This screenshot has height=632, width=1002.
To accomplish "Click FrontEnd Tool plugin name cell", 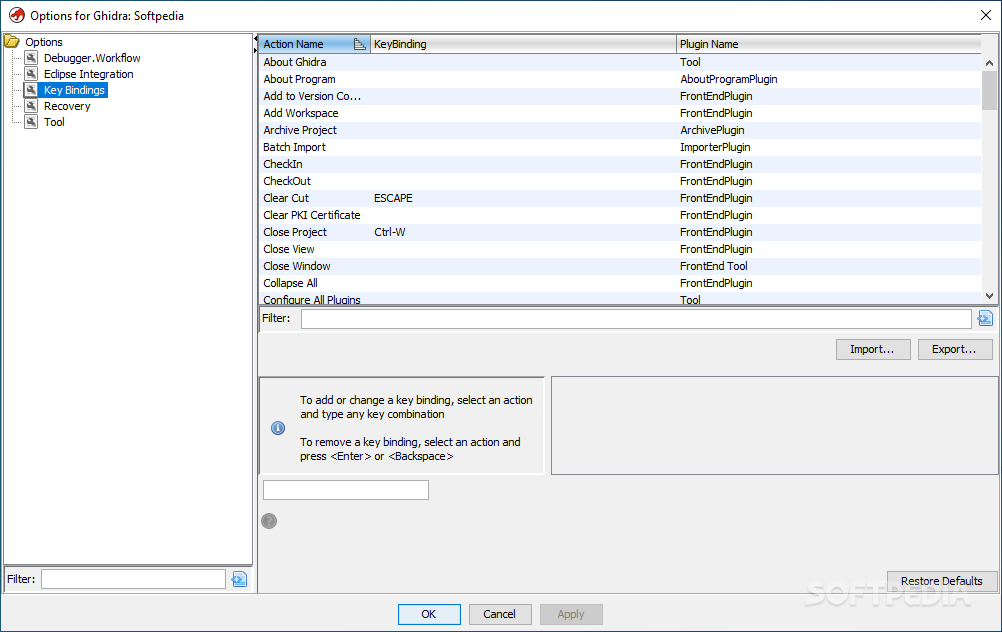I will click(x=828, y=266).
